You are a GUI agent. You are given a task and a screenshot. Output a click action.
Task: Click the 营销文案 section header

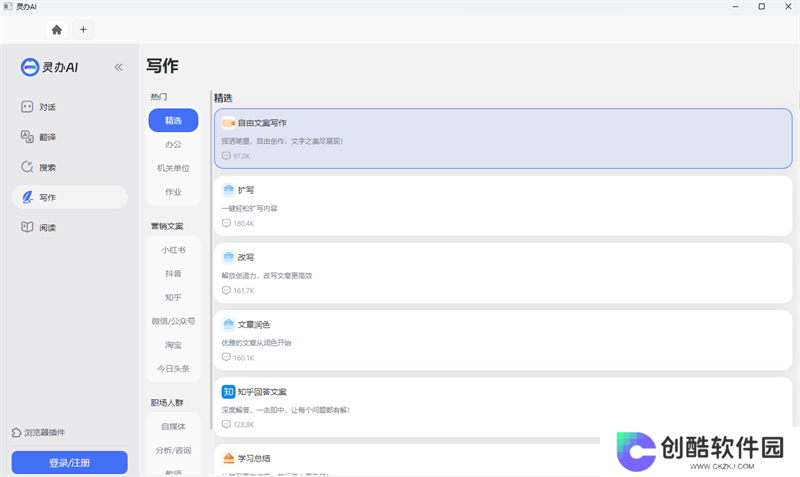point(167,226)
